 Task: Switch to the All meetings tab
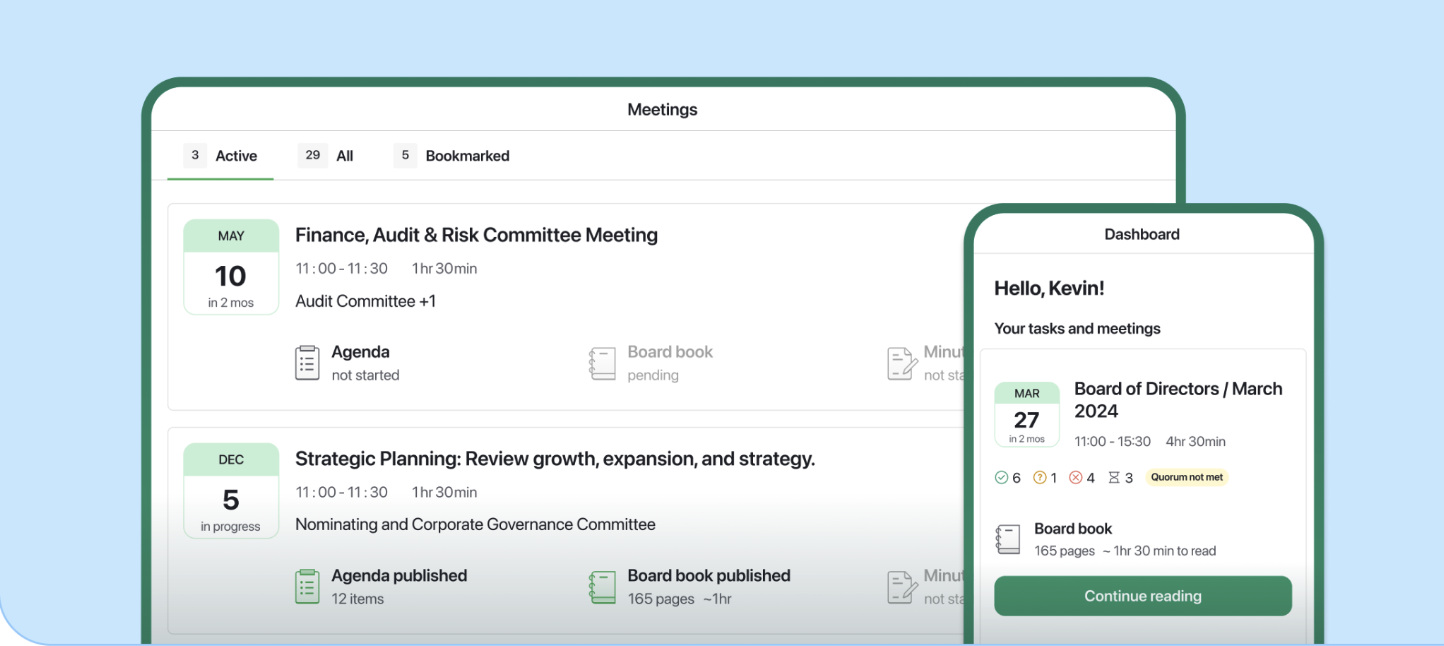coord(327,156)
